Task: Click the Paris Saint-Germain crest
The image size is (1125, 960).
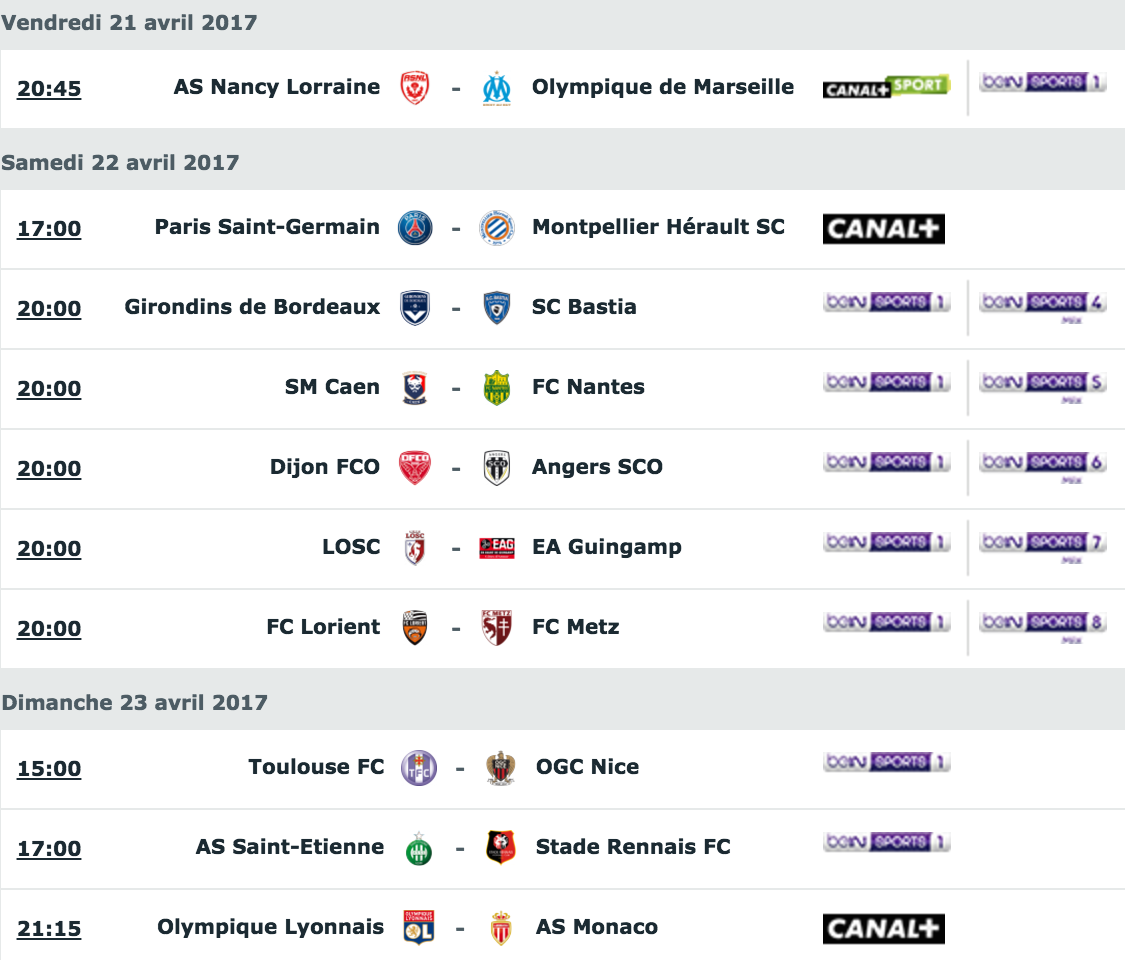Action: tap(415, 228)
